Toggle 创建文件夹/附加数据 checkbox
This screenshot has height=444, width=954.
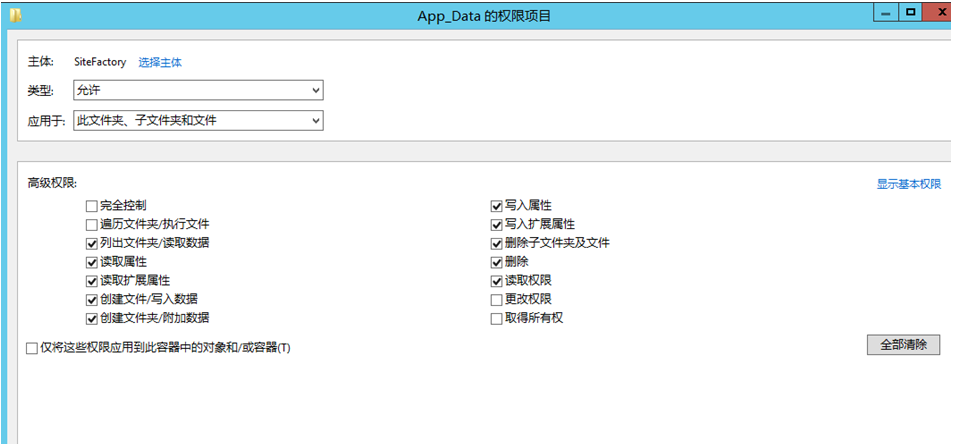92,319
